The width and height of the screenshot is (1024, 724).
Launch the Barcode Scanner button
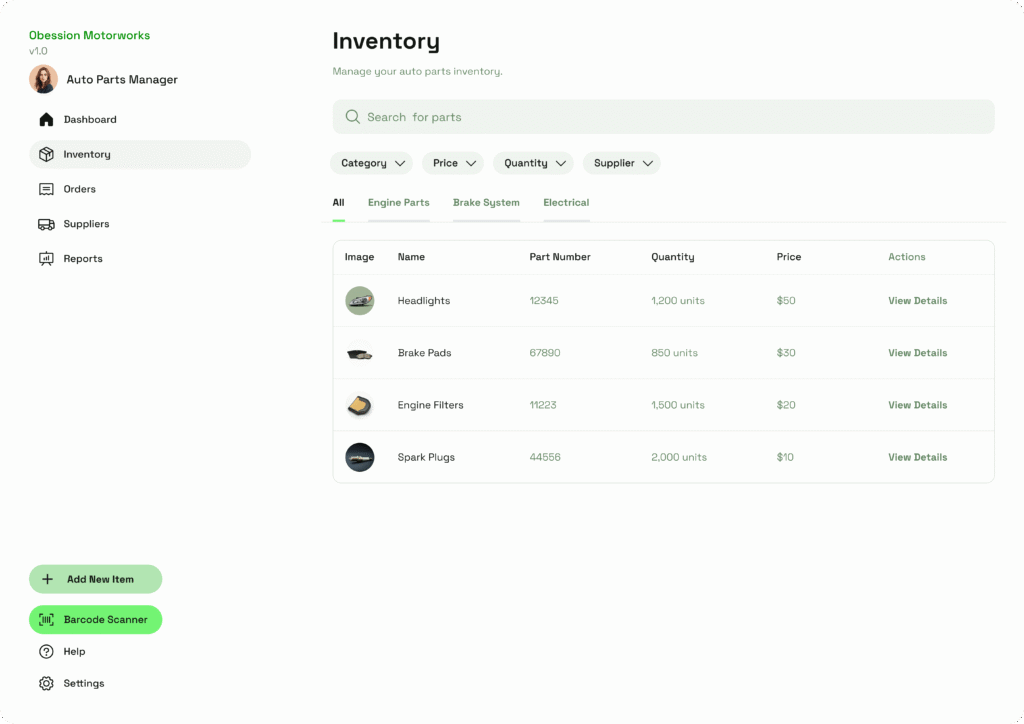[x=95, y=620]
